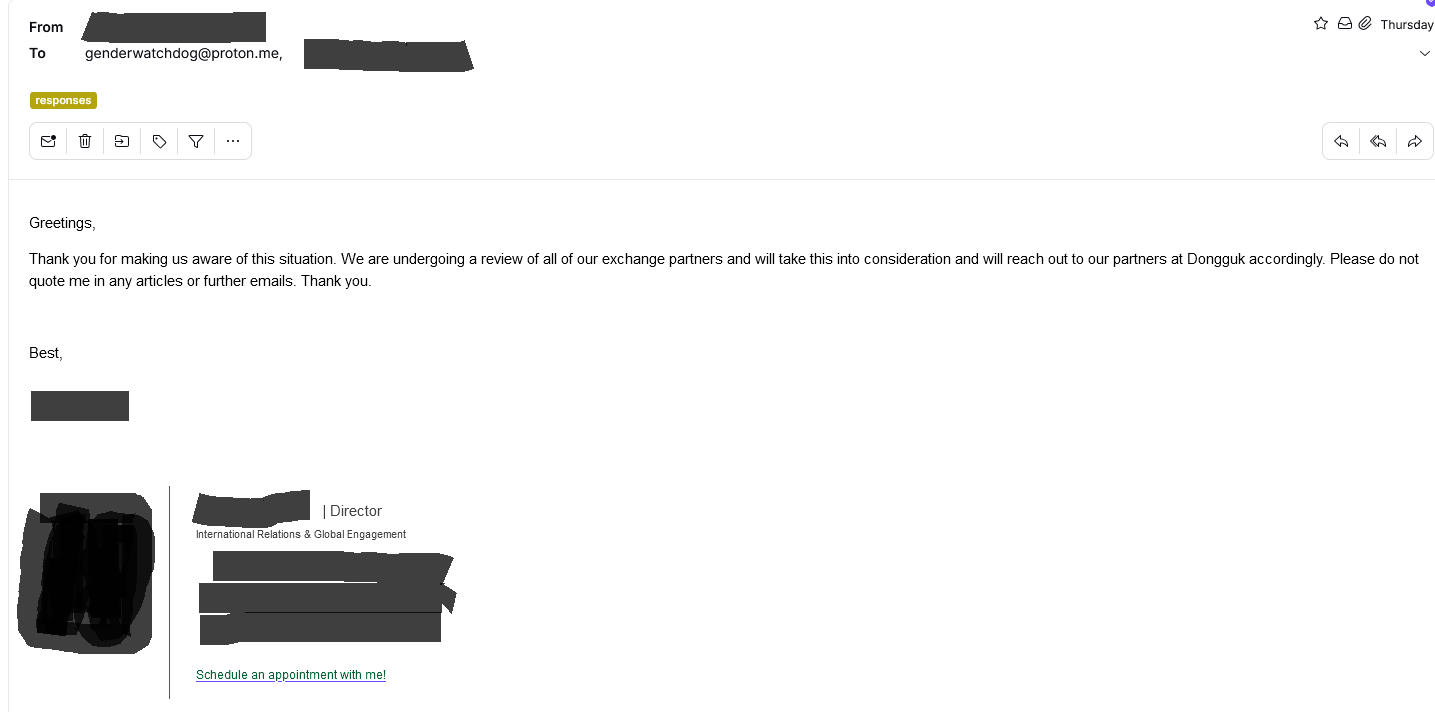
Task: Click the attachment paperclip icon
Action: tap(1365, 23)
